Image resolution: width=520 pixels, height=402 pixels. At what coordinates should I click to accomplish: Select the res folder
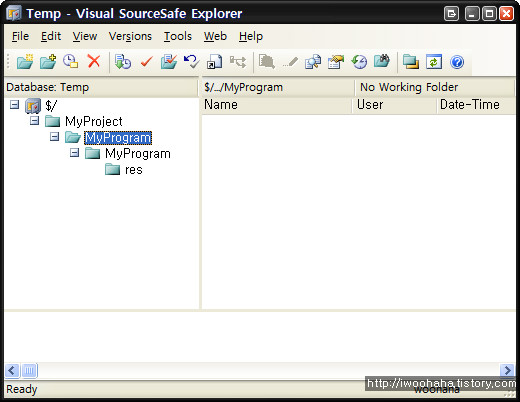point(134,170)
